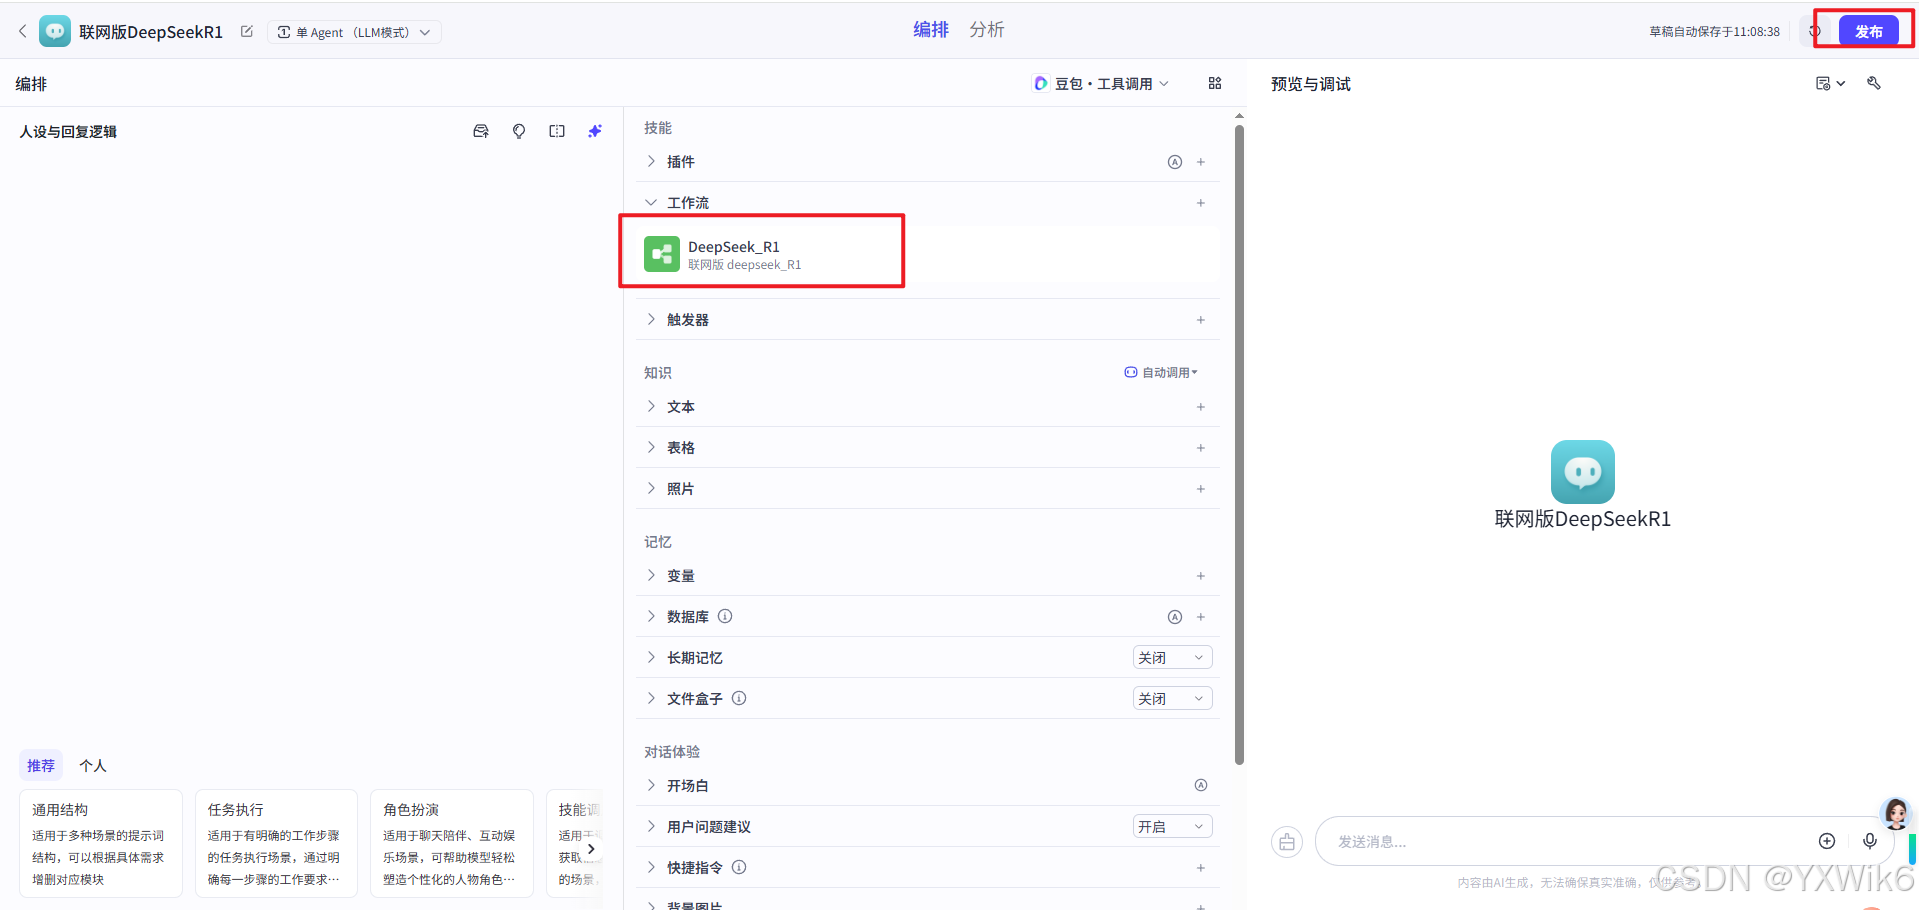This screenshot has height=910, width=1919.
Task: Click the clear chat broom icon
Action: click(x=1287, y=842)
